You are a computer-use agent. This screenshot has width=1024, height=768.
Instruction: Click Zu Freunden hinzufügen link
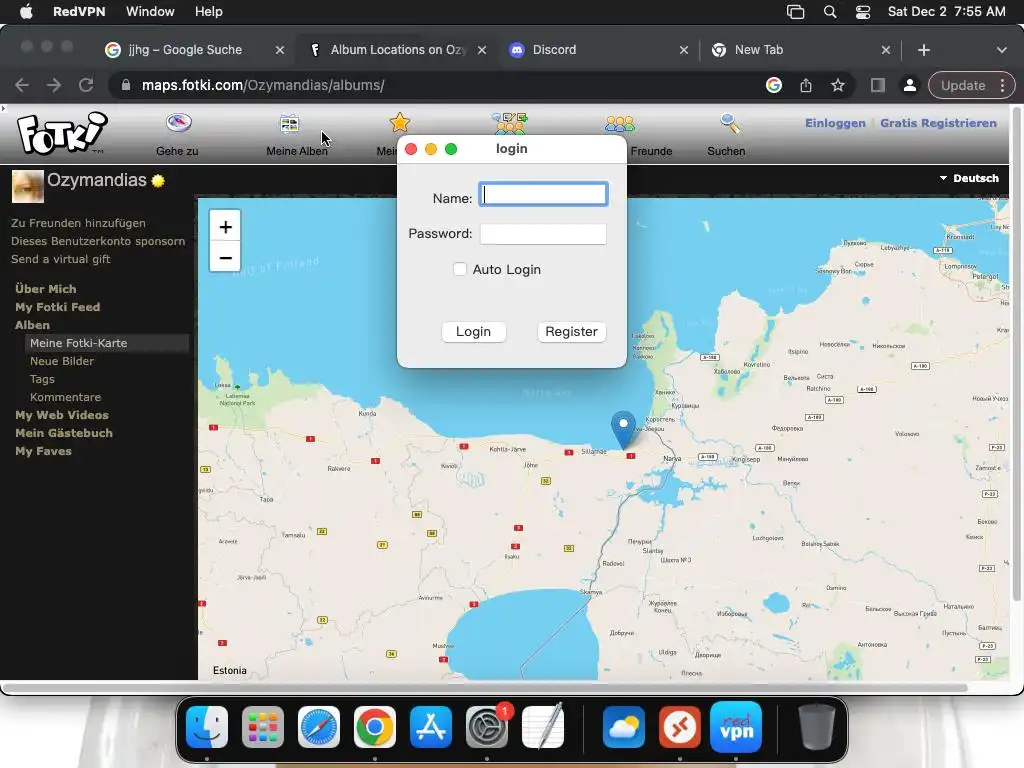tap(78, 223)
